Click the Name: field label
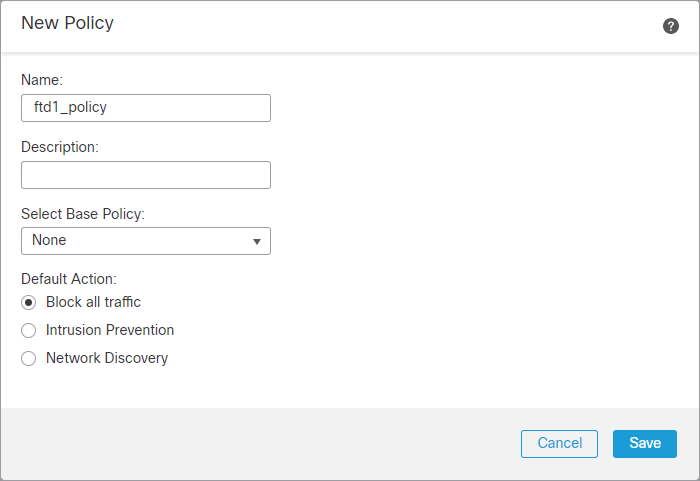Viewport: 700px width, 481px height. (42, 80)
